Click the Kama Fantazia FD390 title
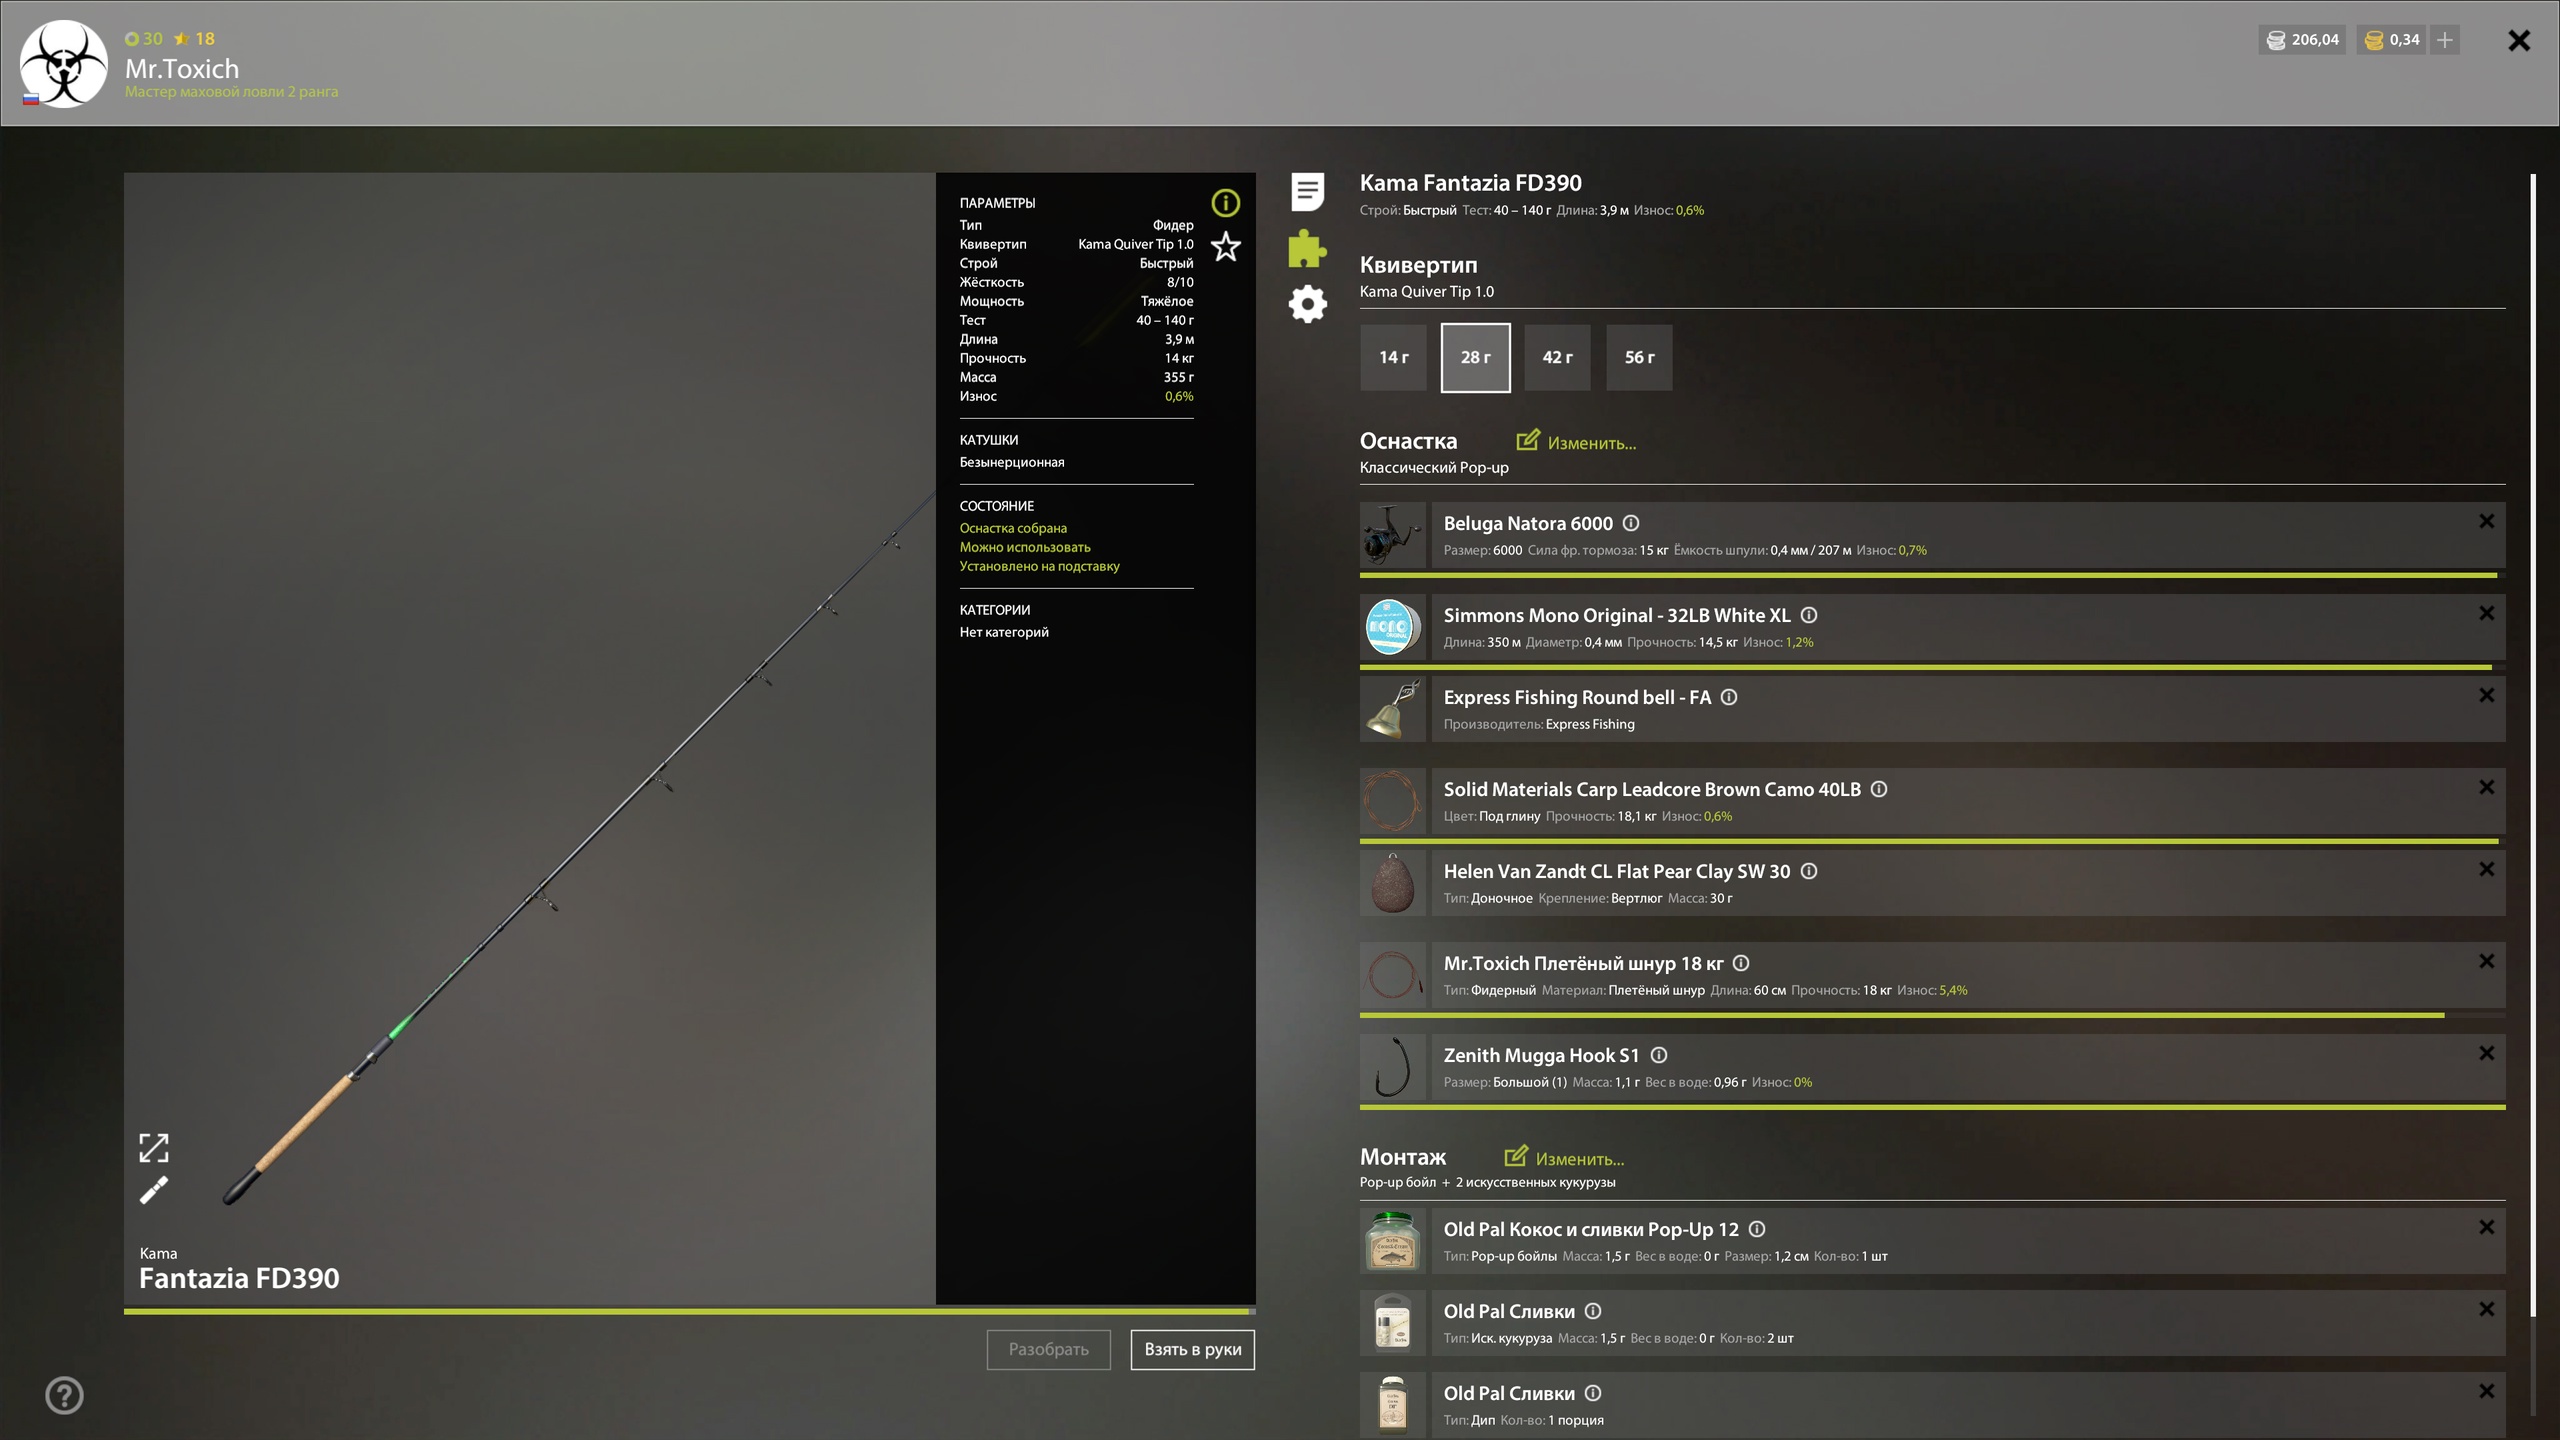 (x=1470, y=183)
